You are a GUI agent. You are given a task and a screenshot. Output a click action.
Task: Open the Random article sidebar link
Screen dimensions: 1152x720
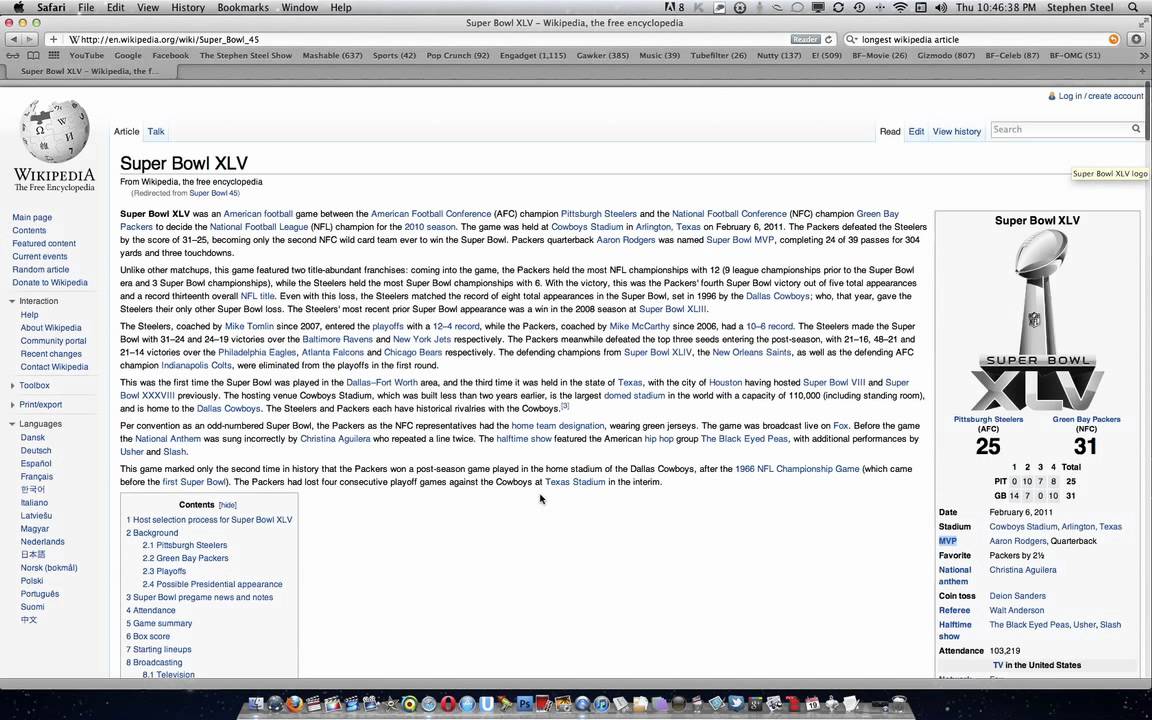click(40, 270)
